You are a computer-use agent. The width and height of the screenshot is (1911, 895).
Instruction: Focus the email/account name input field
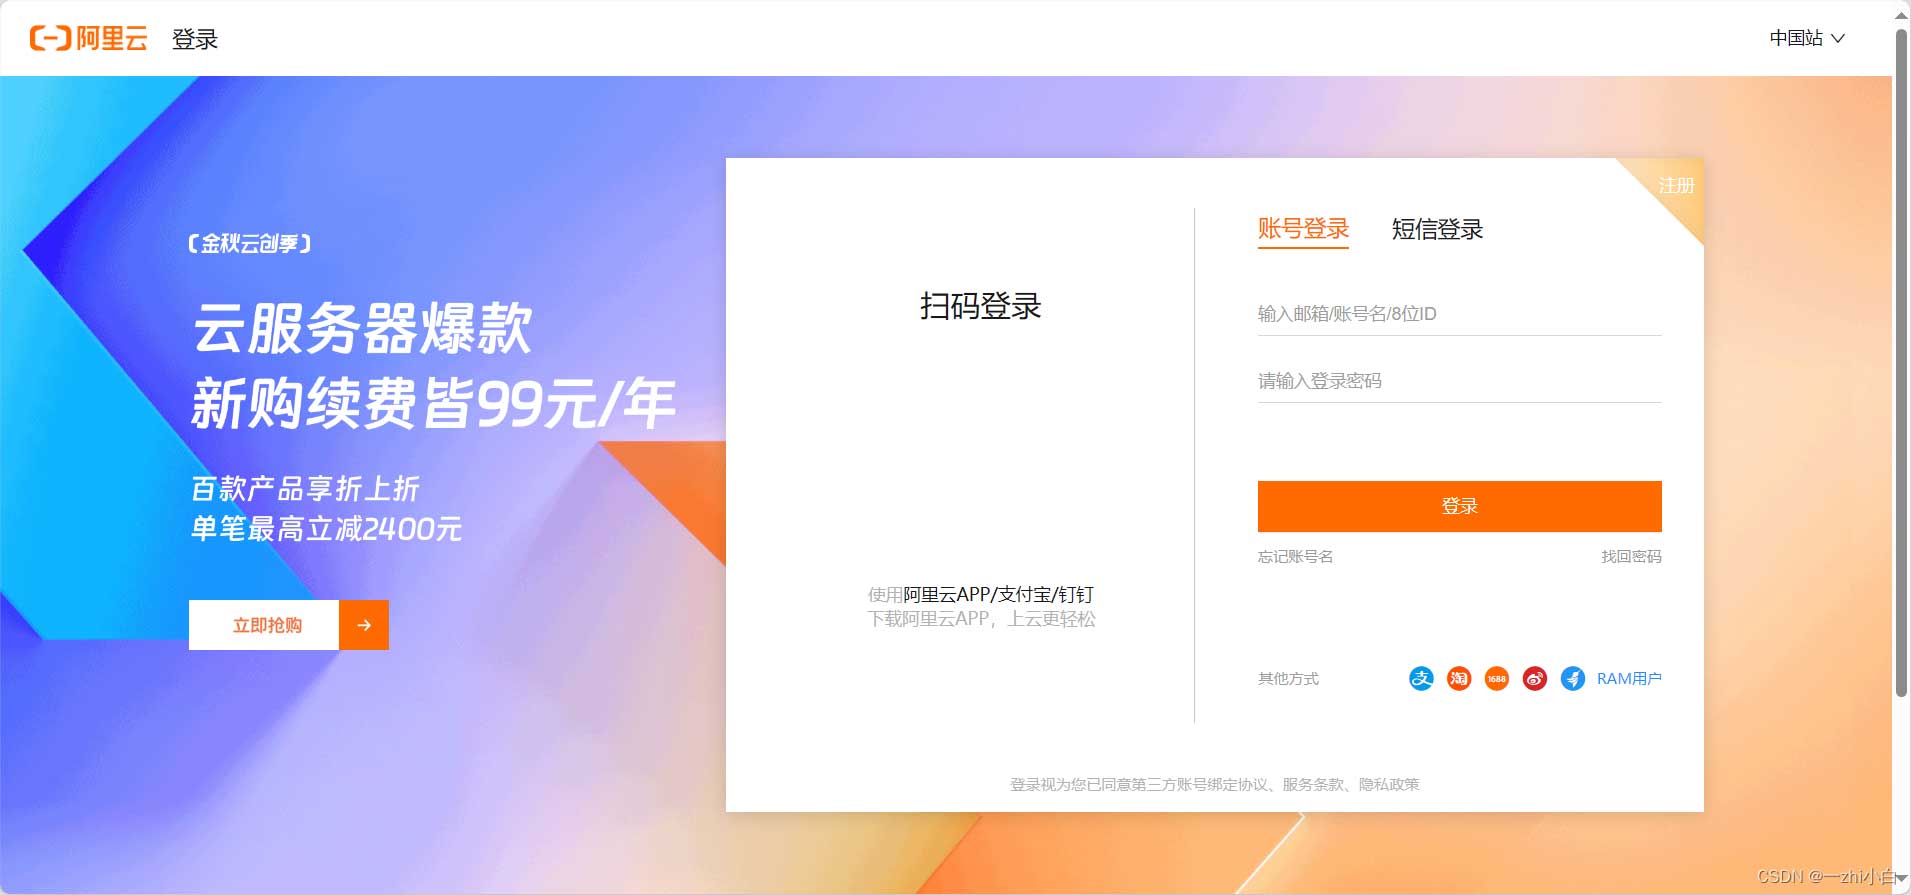[1459, 314]
